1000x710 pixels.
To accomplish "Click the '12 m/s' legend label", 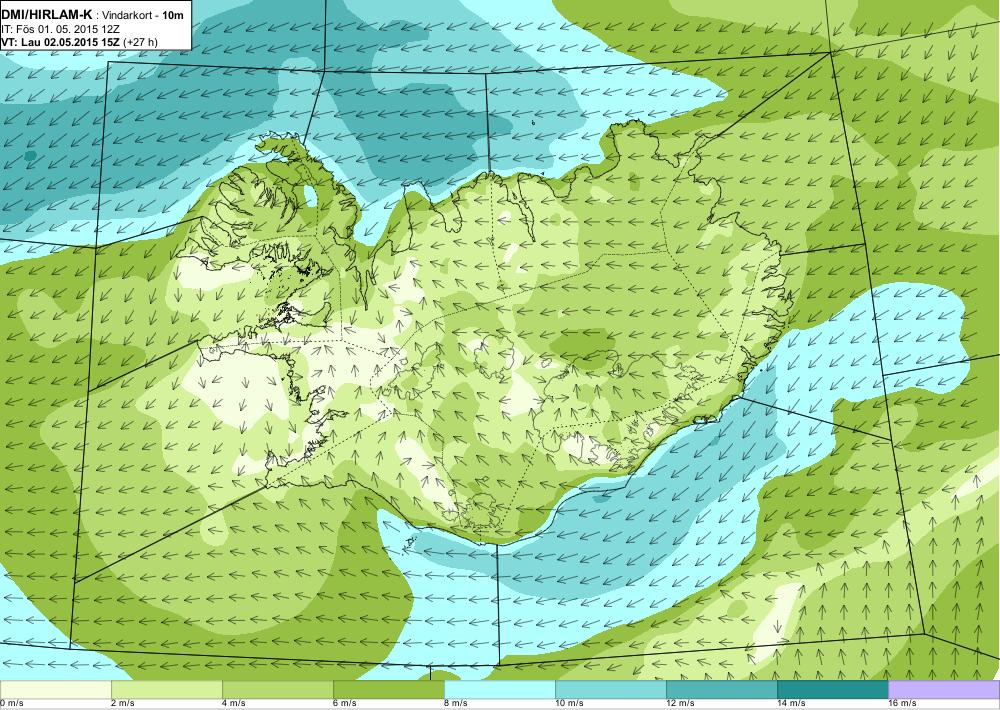I will coord(680,704).
